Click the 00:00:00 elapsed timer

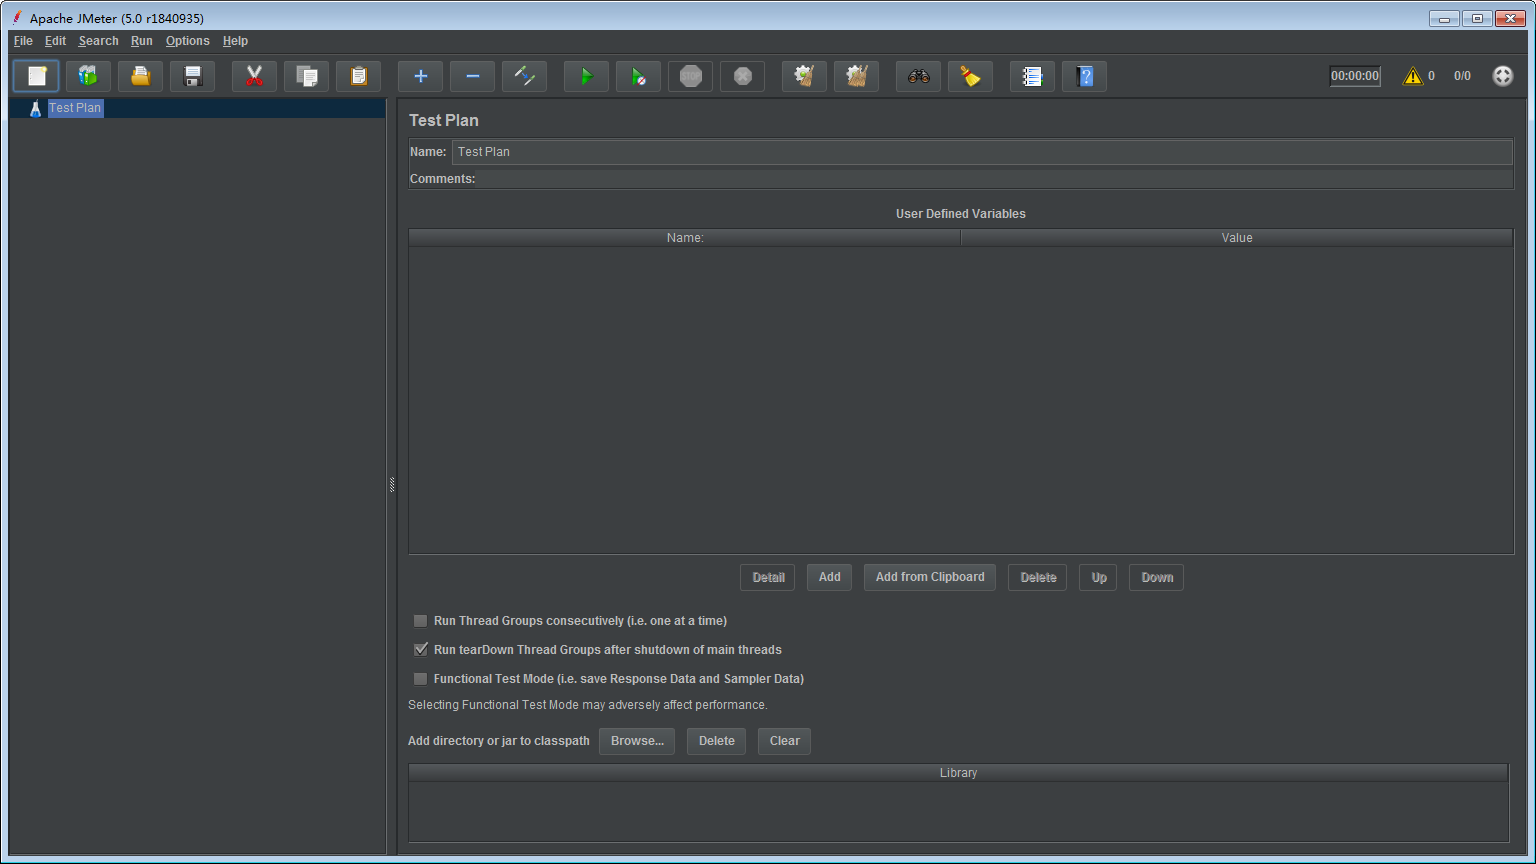(x=1355, y=76)
